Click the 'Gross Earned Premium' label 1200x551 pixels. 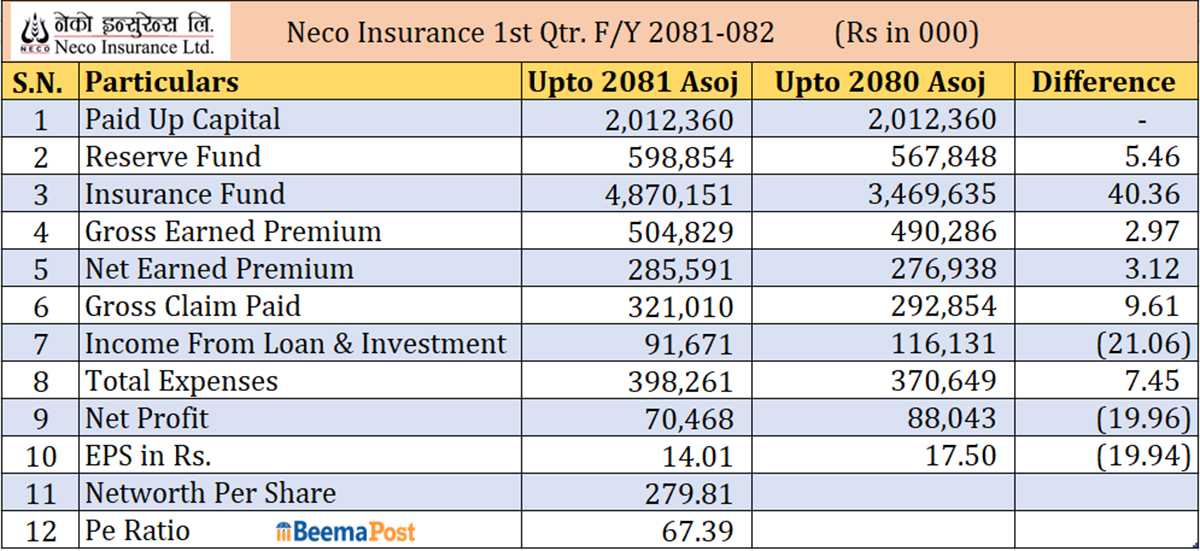coord(233,232)
